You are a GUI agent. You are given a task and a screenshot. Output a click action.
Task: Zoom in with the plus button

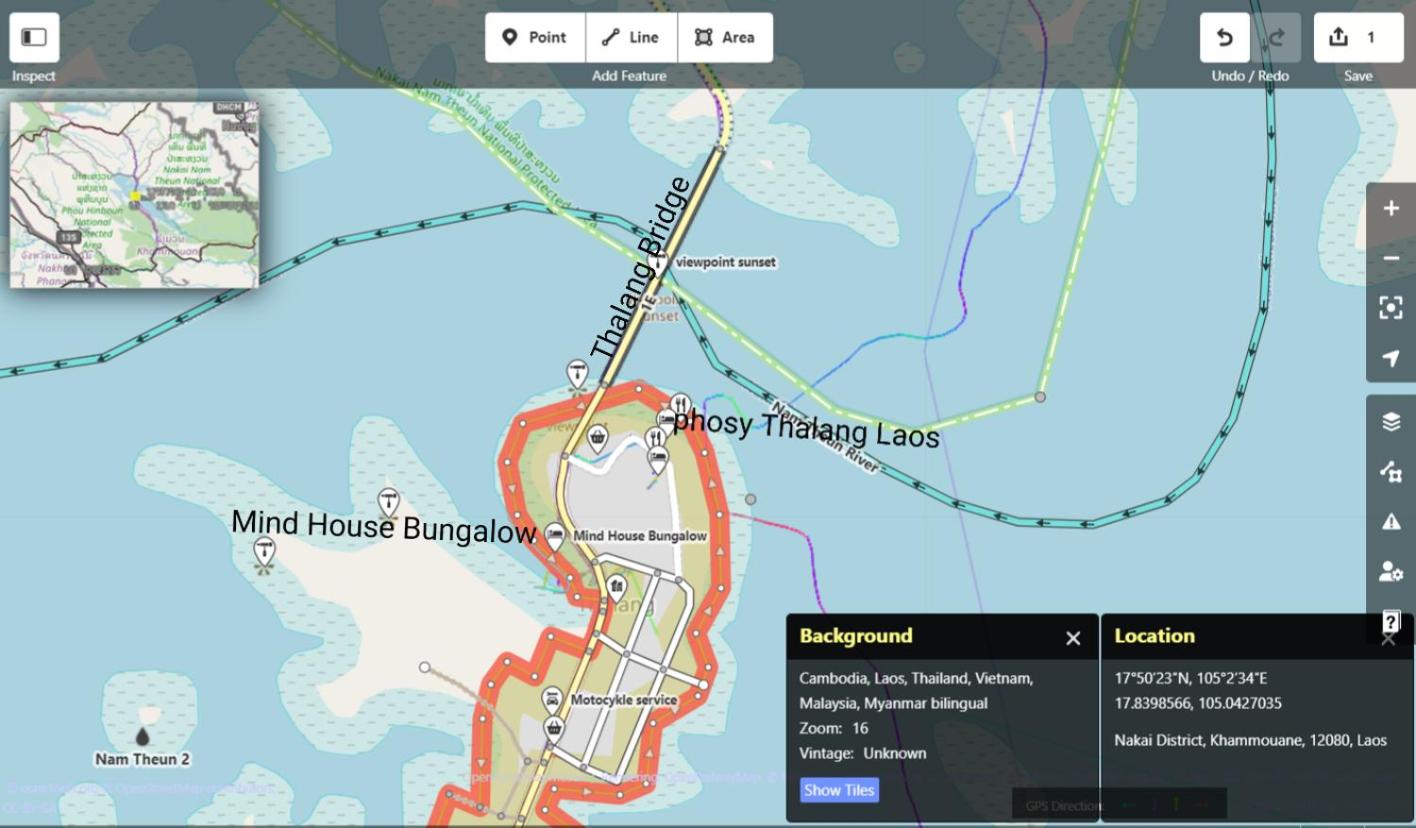(x=1391, y=208)
